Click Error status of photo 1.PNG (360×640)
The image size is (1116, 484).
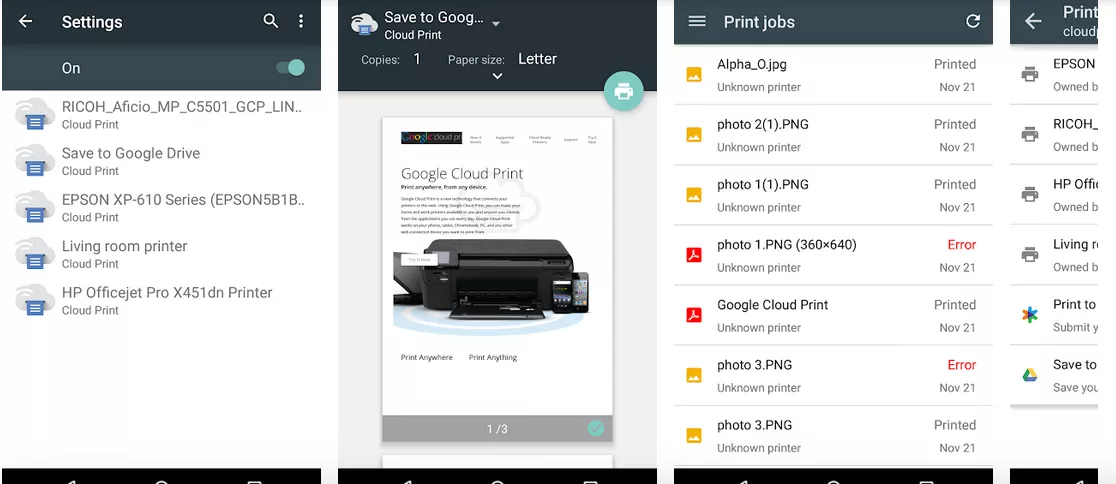[x=962, y=245]
